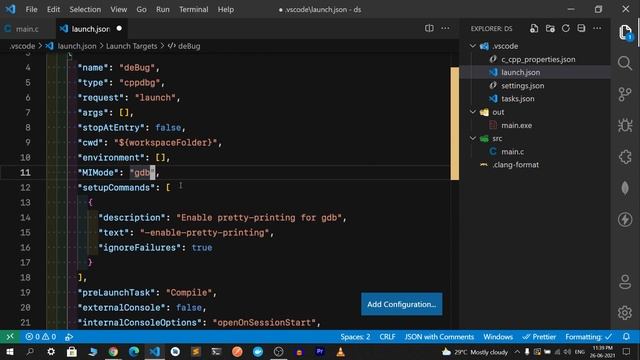Open the Edit menu
The width and height of the screenshot is (640, 360).
pos(53,9)
